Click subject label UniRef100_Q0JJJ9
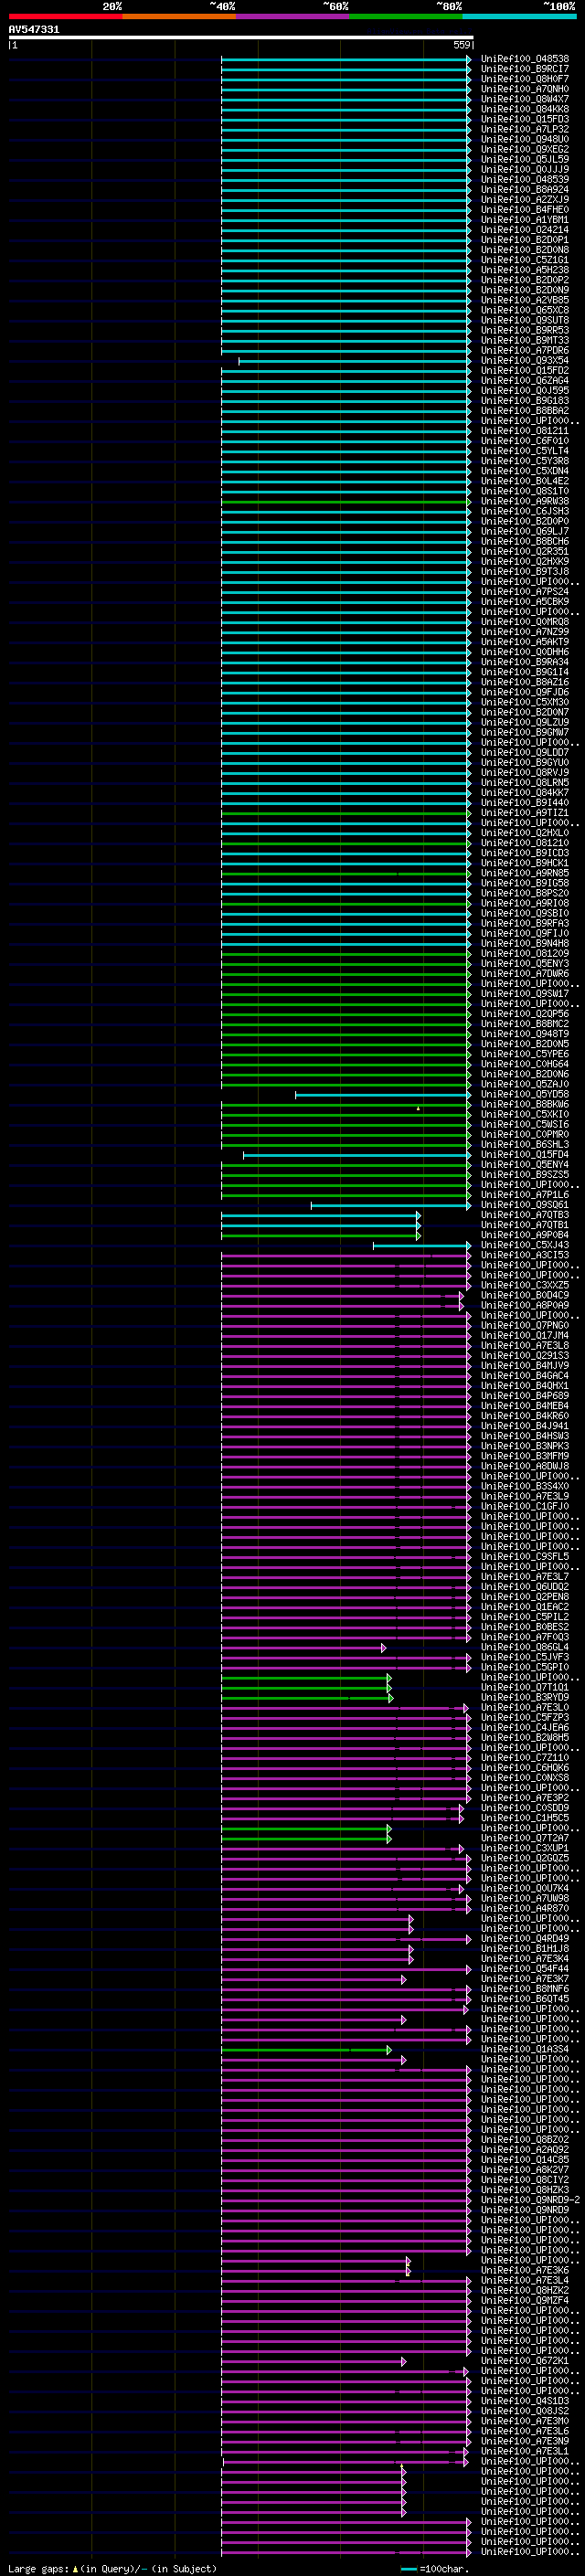The height and width of the screenshot is (2576, 585). tap(525, 169)
